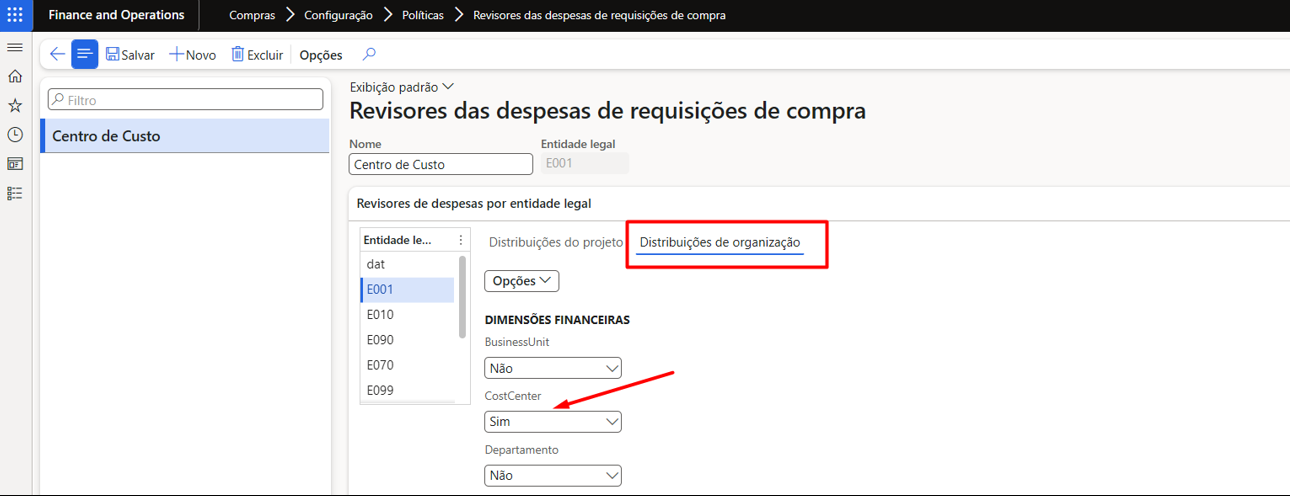
Task: Expand the Exibição padrão view selector
Action: pyautogui.click(x=401, y=87)
